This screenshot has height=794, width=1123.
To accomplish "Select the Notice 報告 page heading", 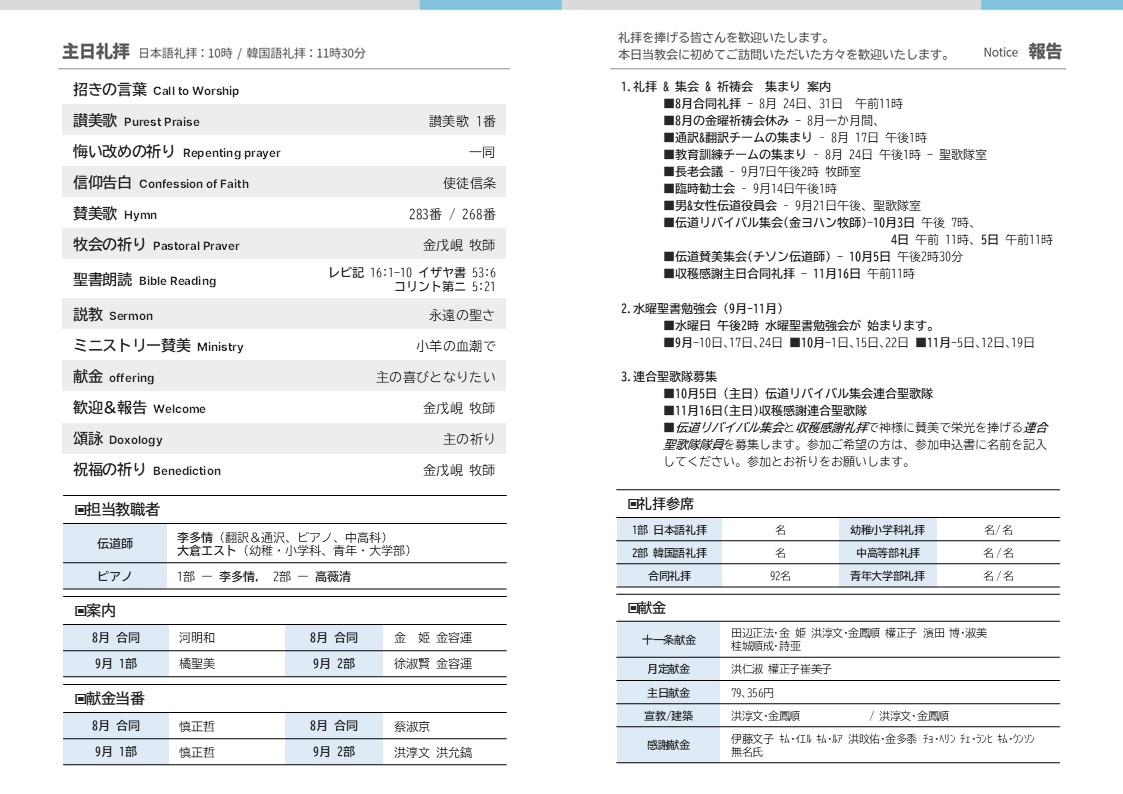I will (x=1022, y=52).
